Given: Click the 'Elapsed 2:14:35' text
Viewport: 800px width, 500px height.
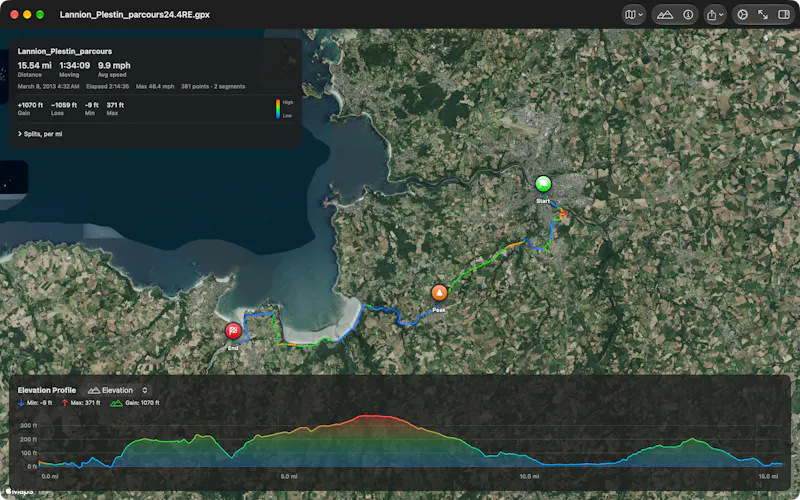Looking at the screenshot, I should click(107, 87).
